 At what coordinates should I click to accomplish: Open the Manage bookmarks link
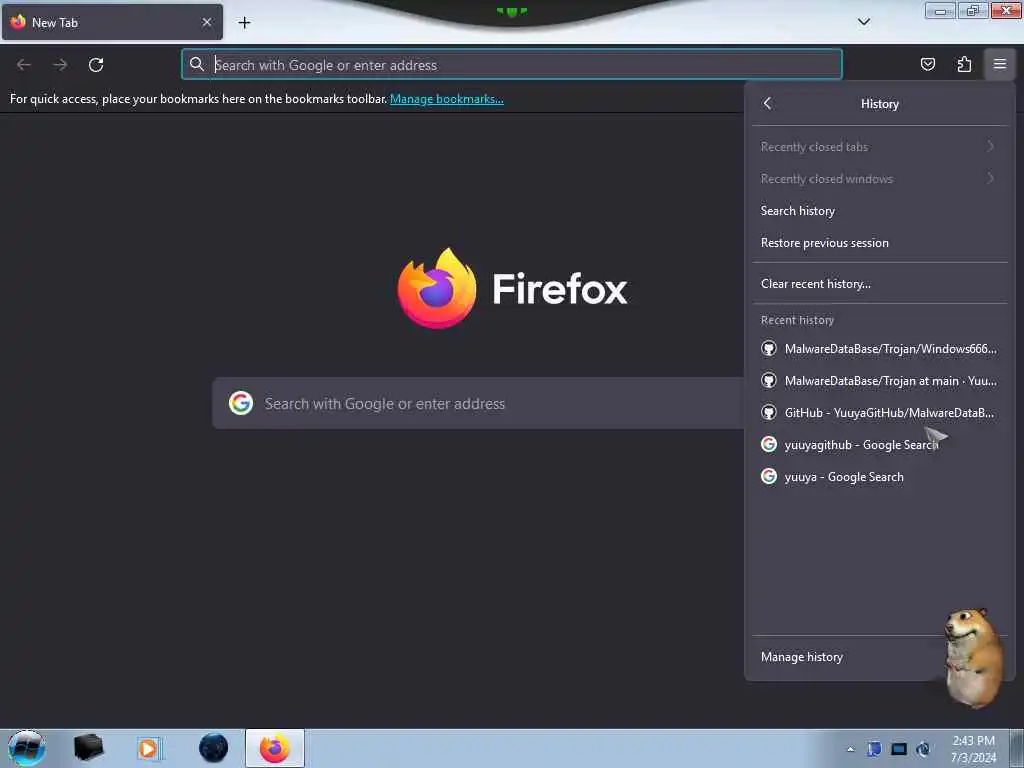coord(447,99)
